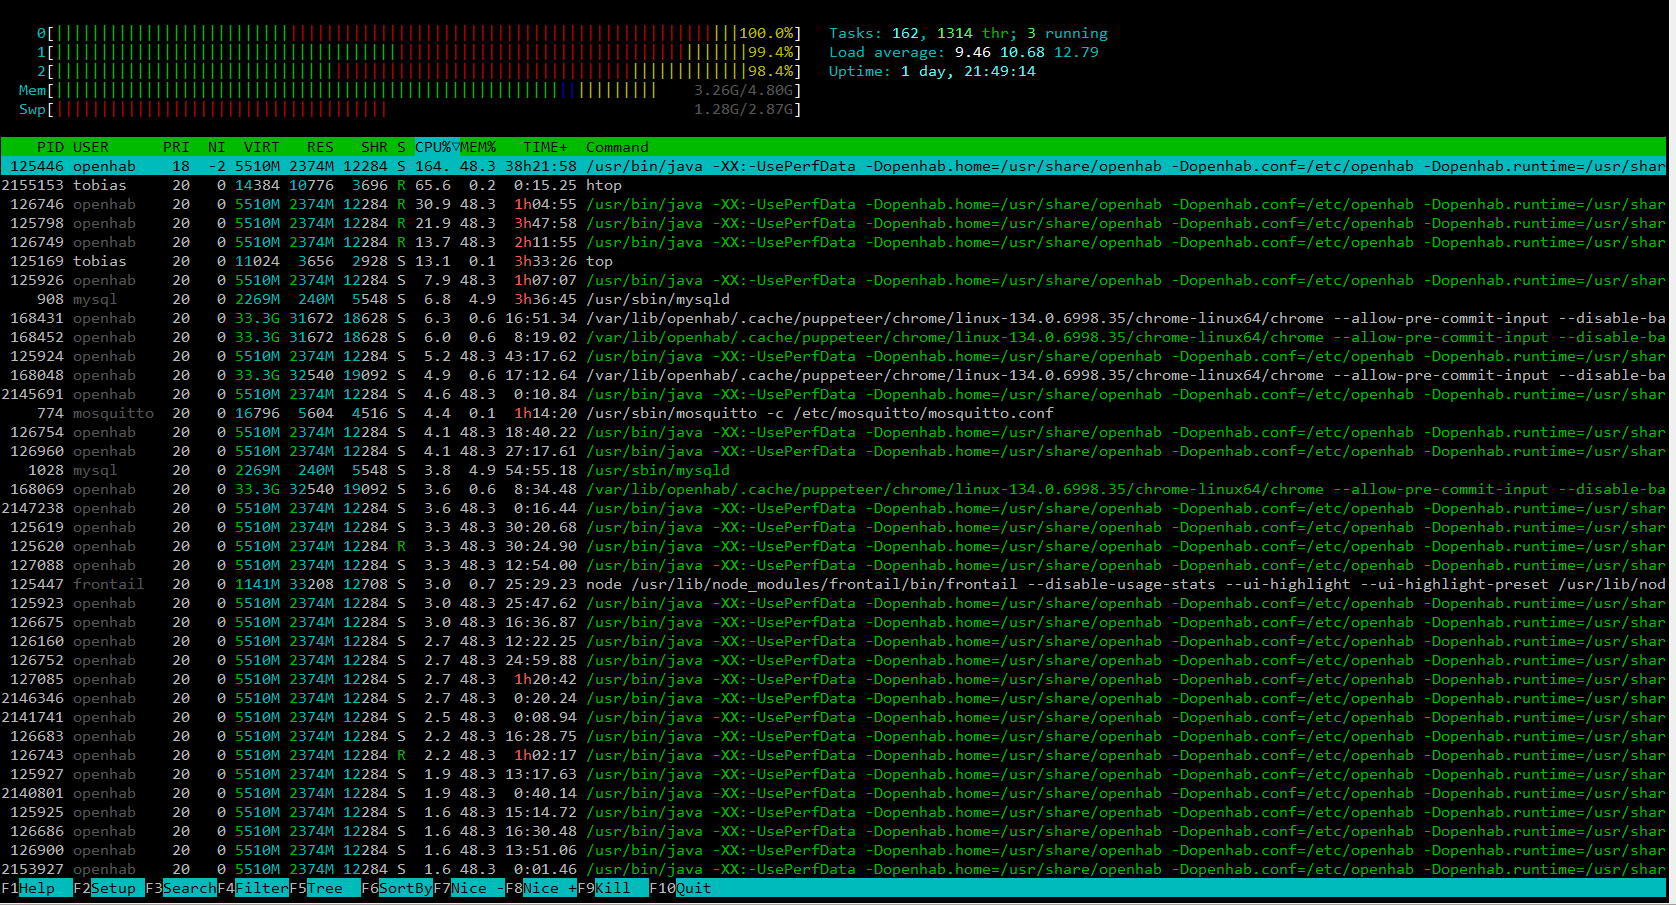This screenshot has height=905, width=1676.
Task: Activate F3 Search
Action: pos(181,888)
